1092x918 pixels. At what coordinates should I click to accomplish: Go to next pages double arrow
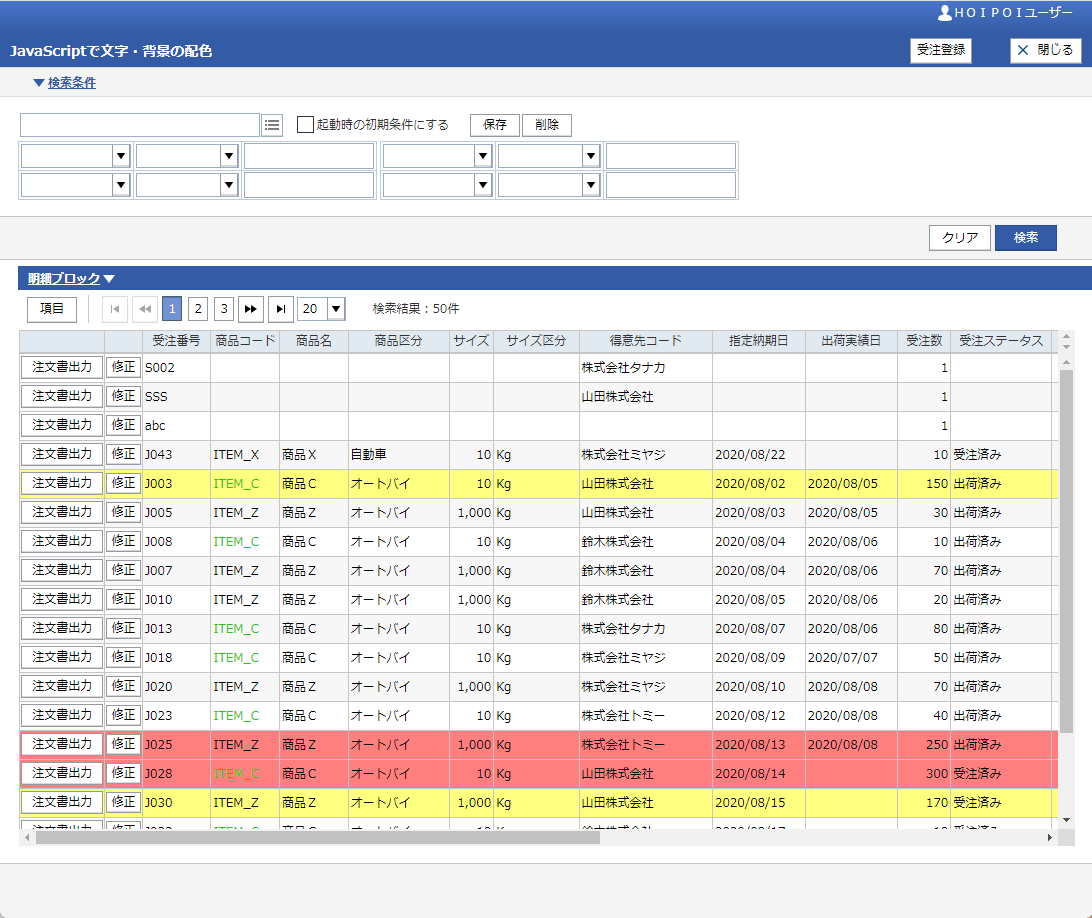click(251, 309)
